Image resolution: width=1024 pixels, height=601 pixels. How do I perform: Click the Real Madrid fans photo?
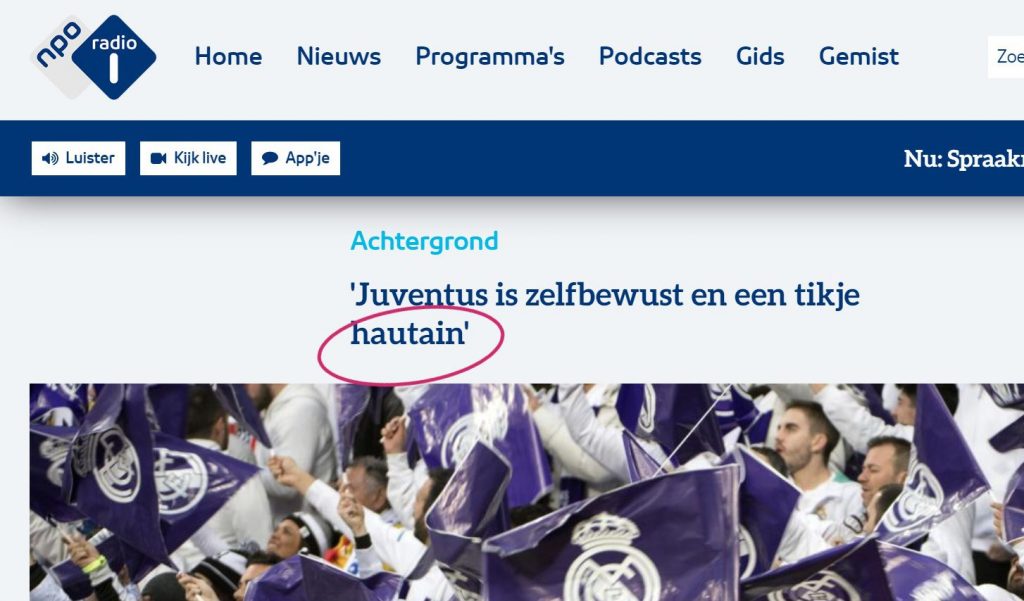click(x=512, y=490)
